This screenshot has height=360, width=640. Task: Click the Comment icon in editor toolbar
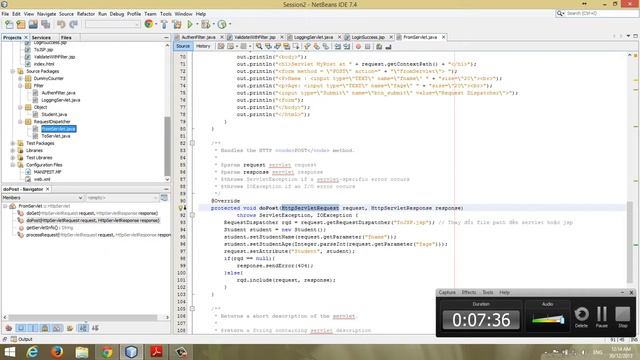379,47
